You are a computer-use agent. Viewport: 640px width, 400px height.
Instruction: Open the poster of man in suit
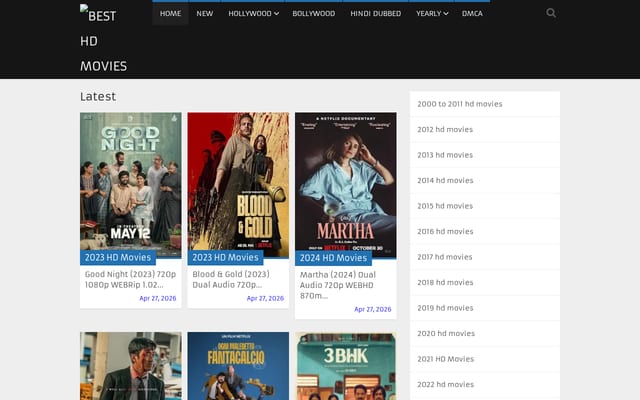click(131, 366)
